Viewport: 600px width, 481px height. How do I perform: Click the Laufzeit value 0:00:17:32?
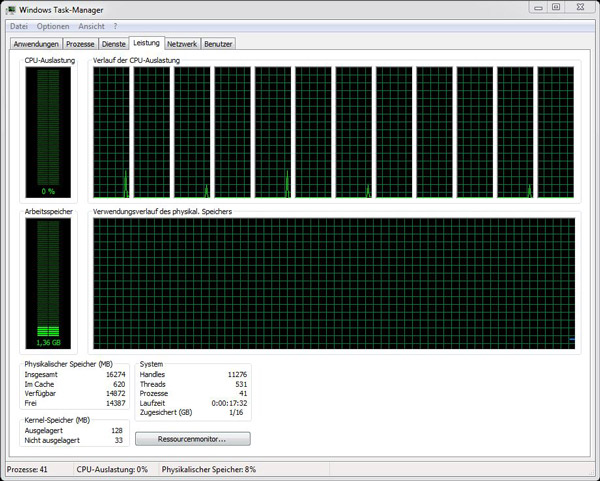(229, 403)
